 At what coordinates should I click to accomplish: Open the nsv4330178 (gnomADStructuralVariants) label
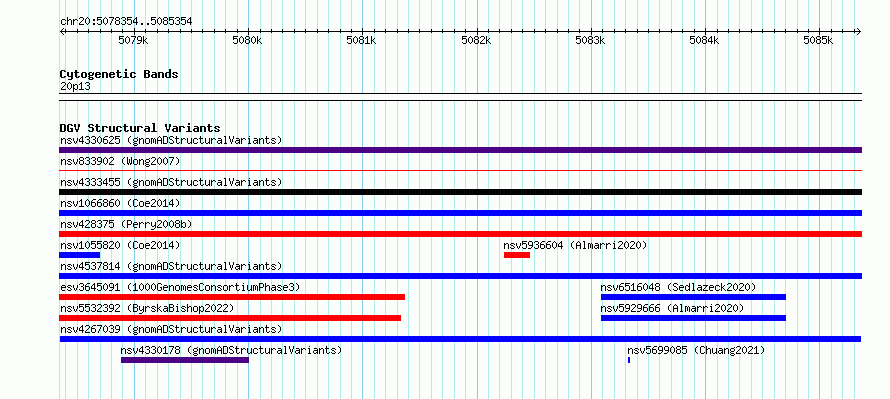(x=232, y=350)
